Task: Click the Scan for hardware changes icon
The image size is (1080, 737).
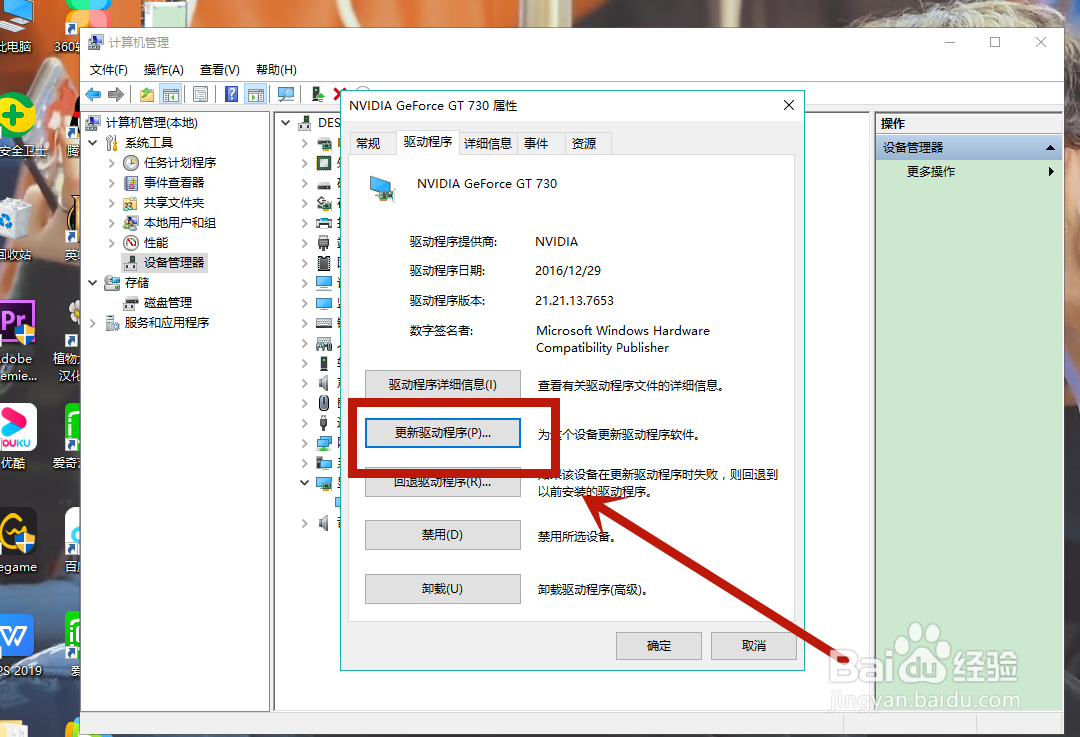Action: pos(286,94)
